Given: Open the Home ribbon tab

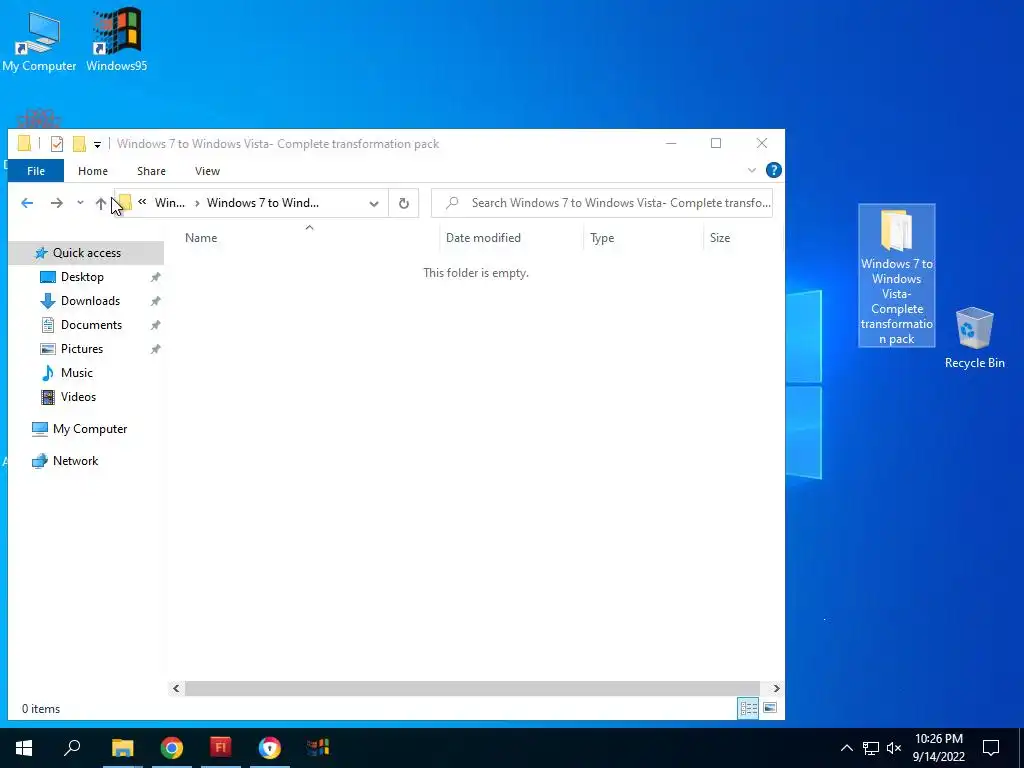Looking at the screenshot, I should (x=93, y=171).
